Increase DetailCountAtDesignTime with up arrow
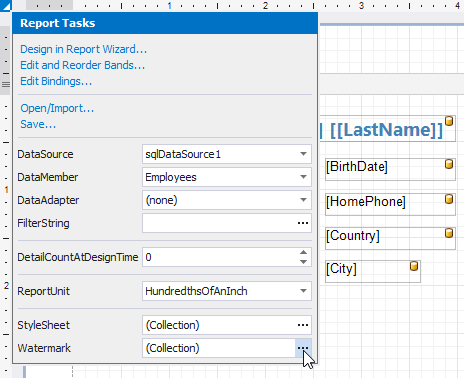This screenshot has height=378, width=464. [303, 253]
